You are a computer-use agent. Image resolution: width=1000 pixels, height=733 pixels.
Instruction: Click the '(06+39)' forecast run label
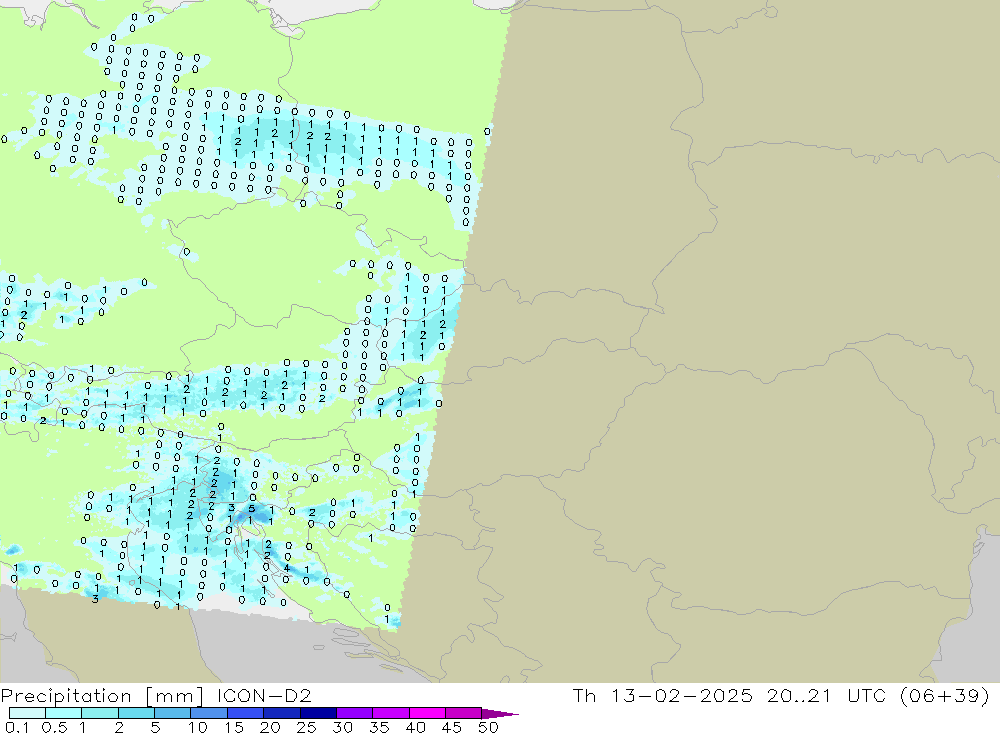pos(945,695)
